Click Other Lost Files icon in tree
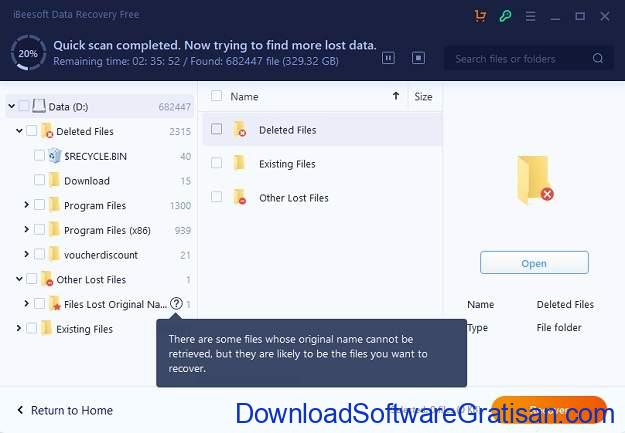Viewport: 625px width, 433px height. tap(47, 279)
